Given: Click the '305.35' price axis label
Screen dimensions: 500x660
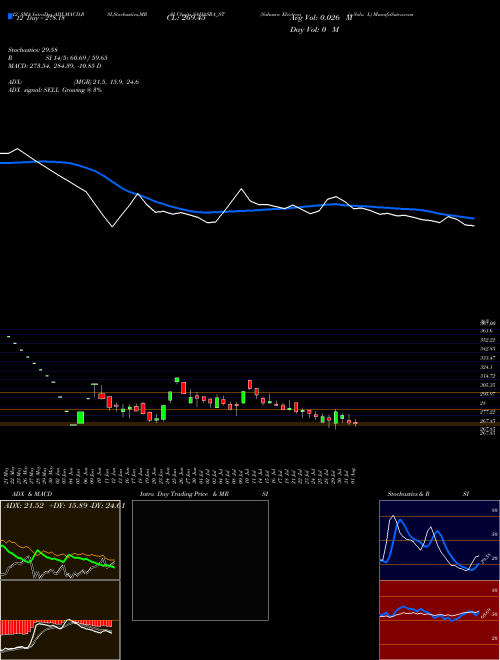Looking at the screenshot, I should pyautogui.click(x=487, y=385).
